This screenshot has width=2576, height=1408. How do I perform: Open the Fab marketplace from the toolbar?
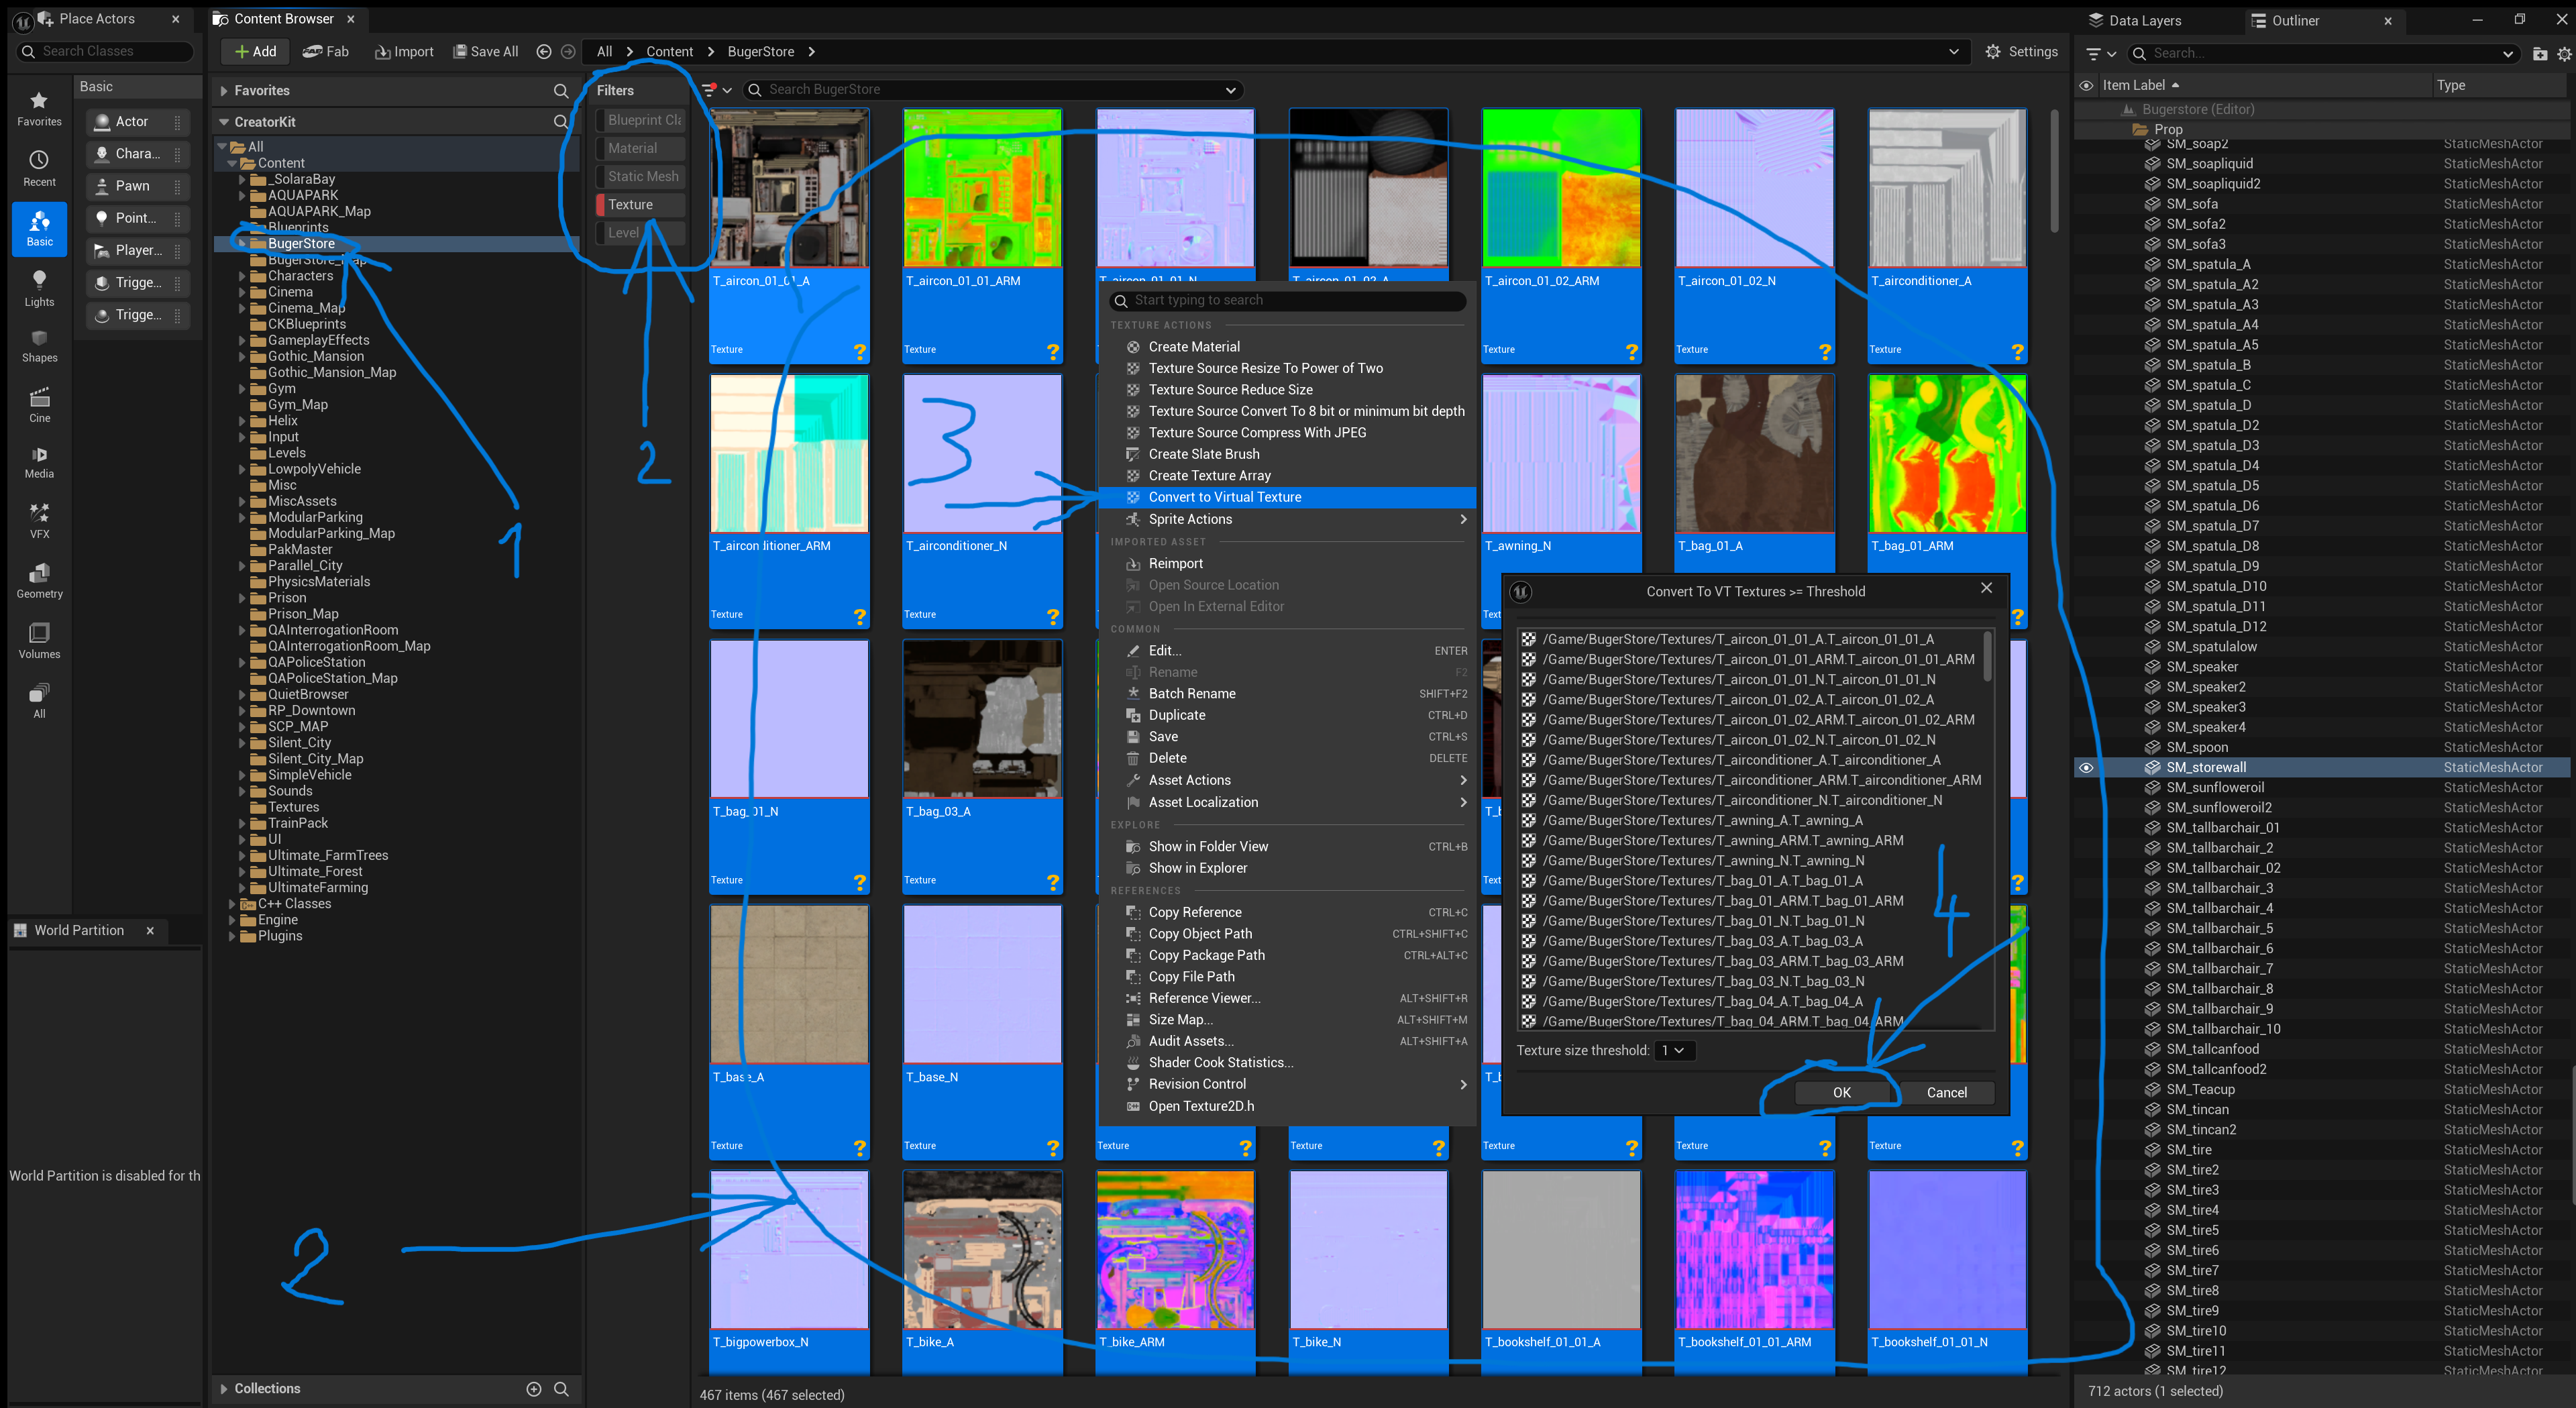[x=325, y=51]
